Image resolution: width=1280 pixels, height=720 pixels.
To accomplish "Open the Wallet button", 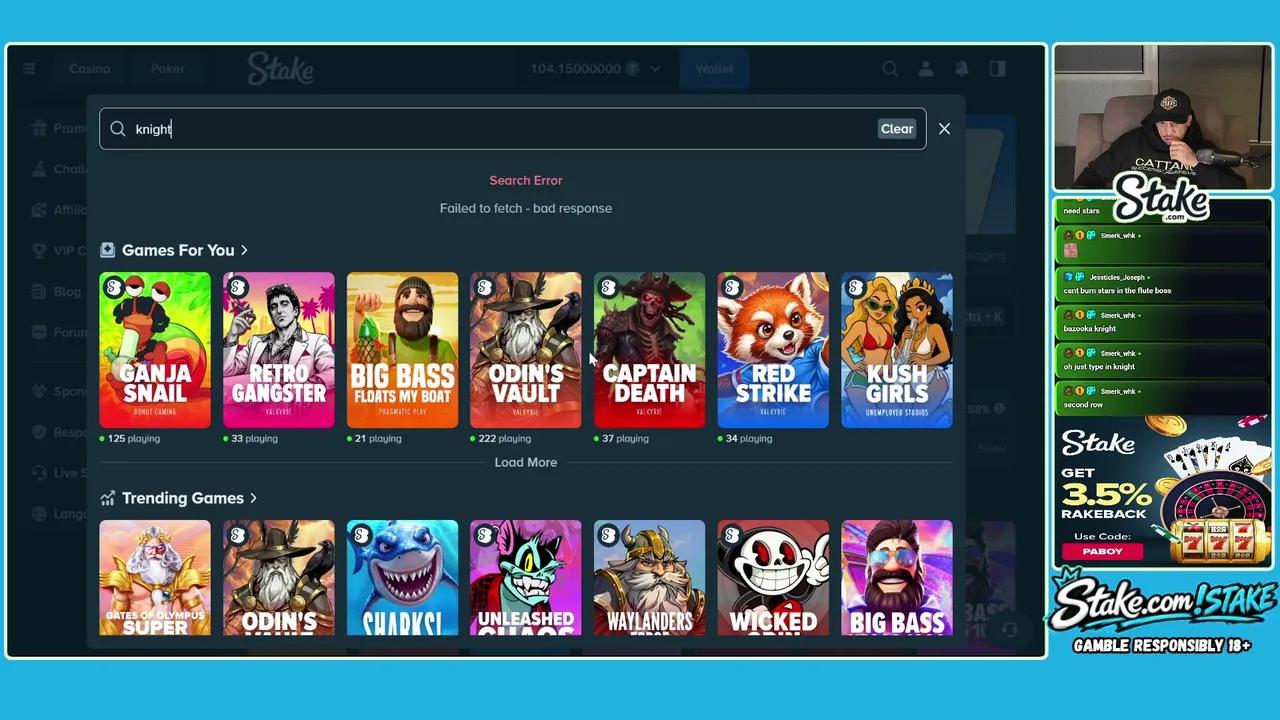I will point(715,69).
